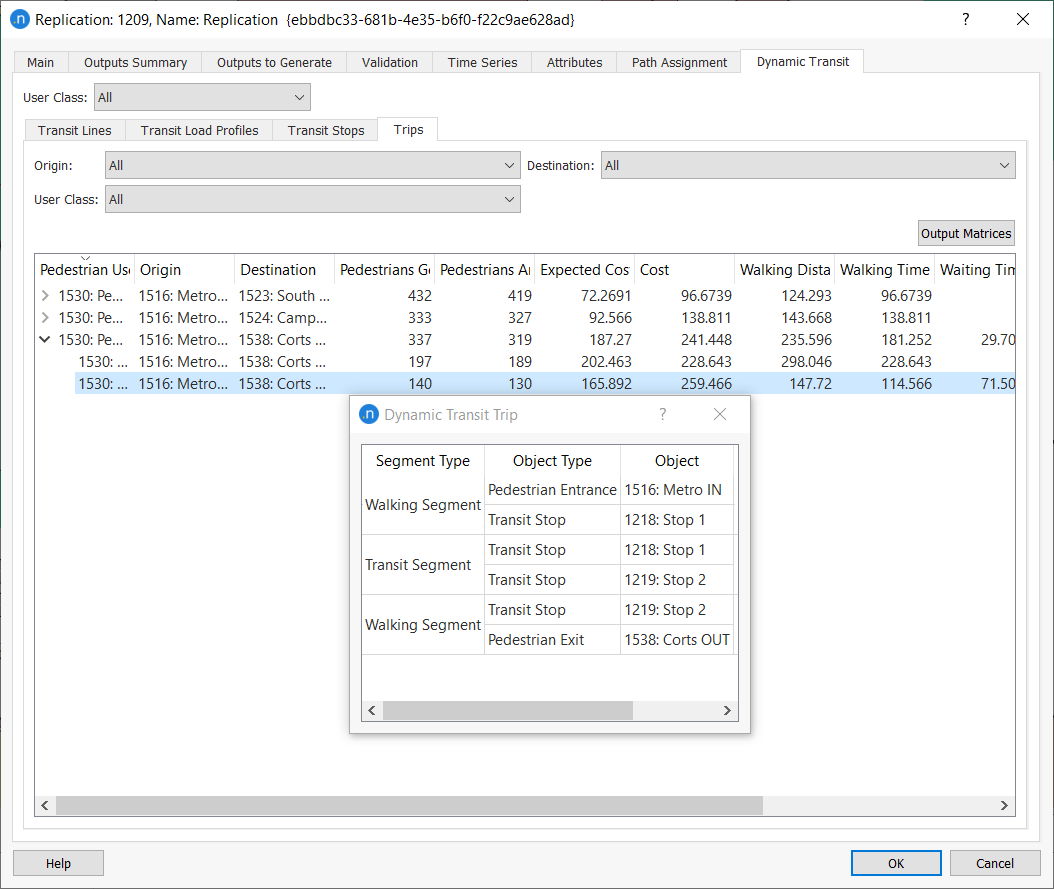Viewport: 1054px width, 889px height.
Task: Open the top User Class dropdown
Action: tap(298, 97)
